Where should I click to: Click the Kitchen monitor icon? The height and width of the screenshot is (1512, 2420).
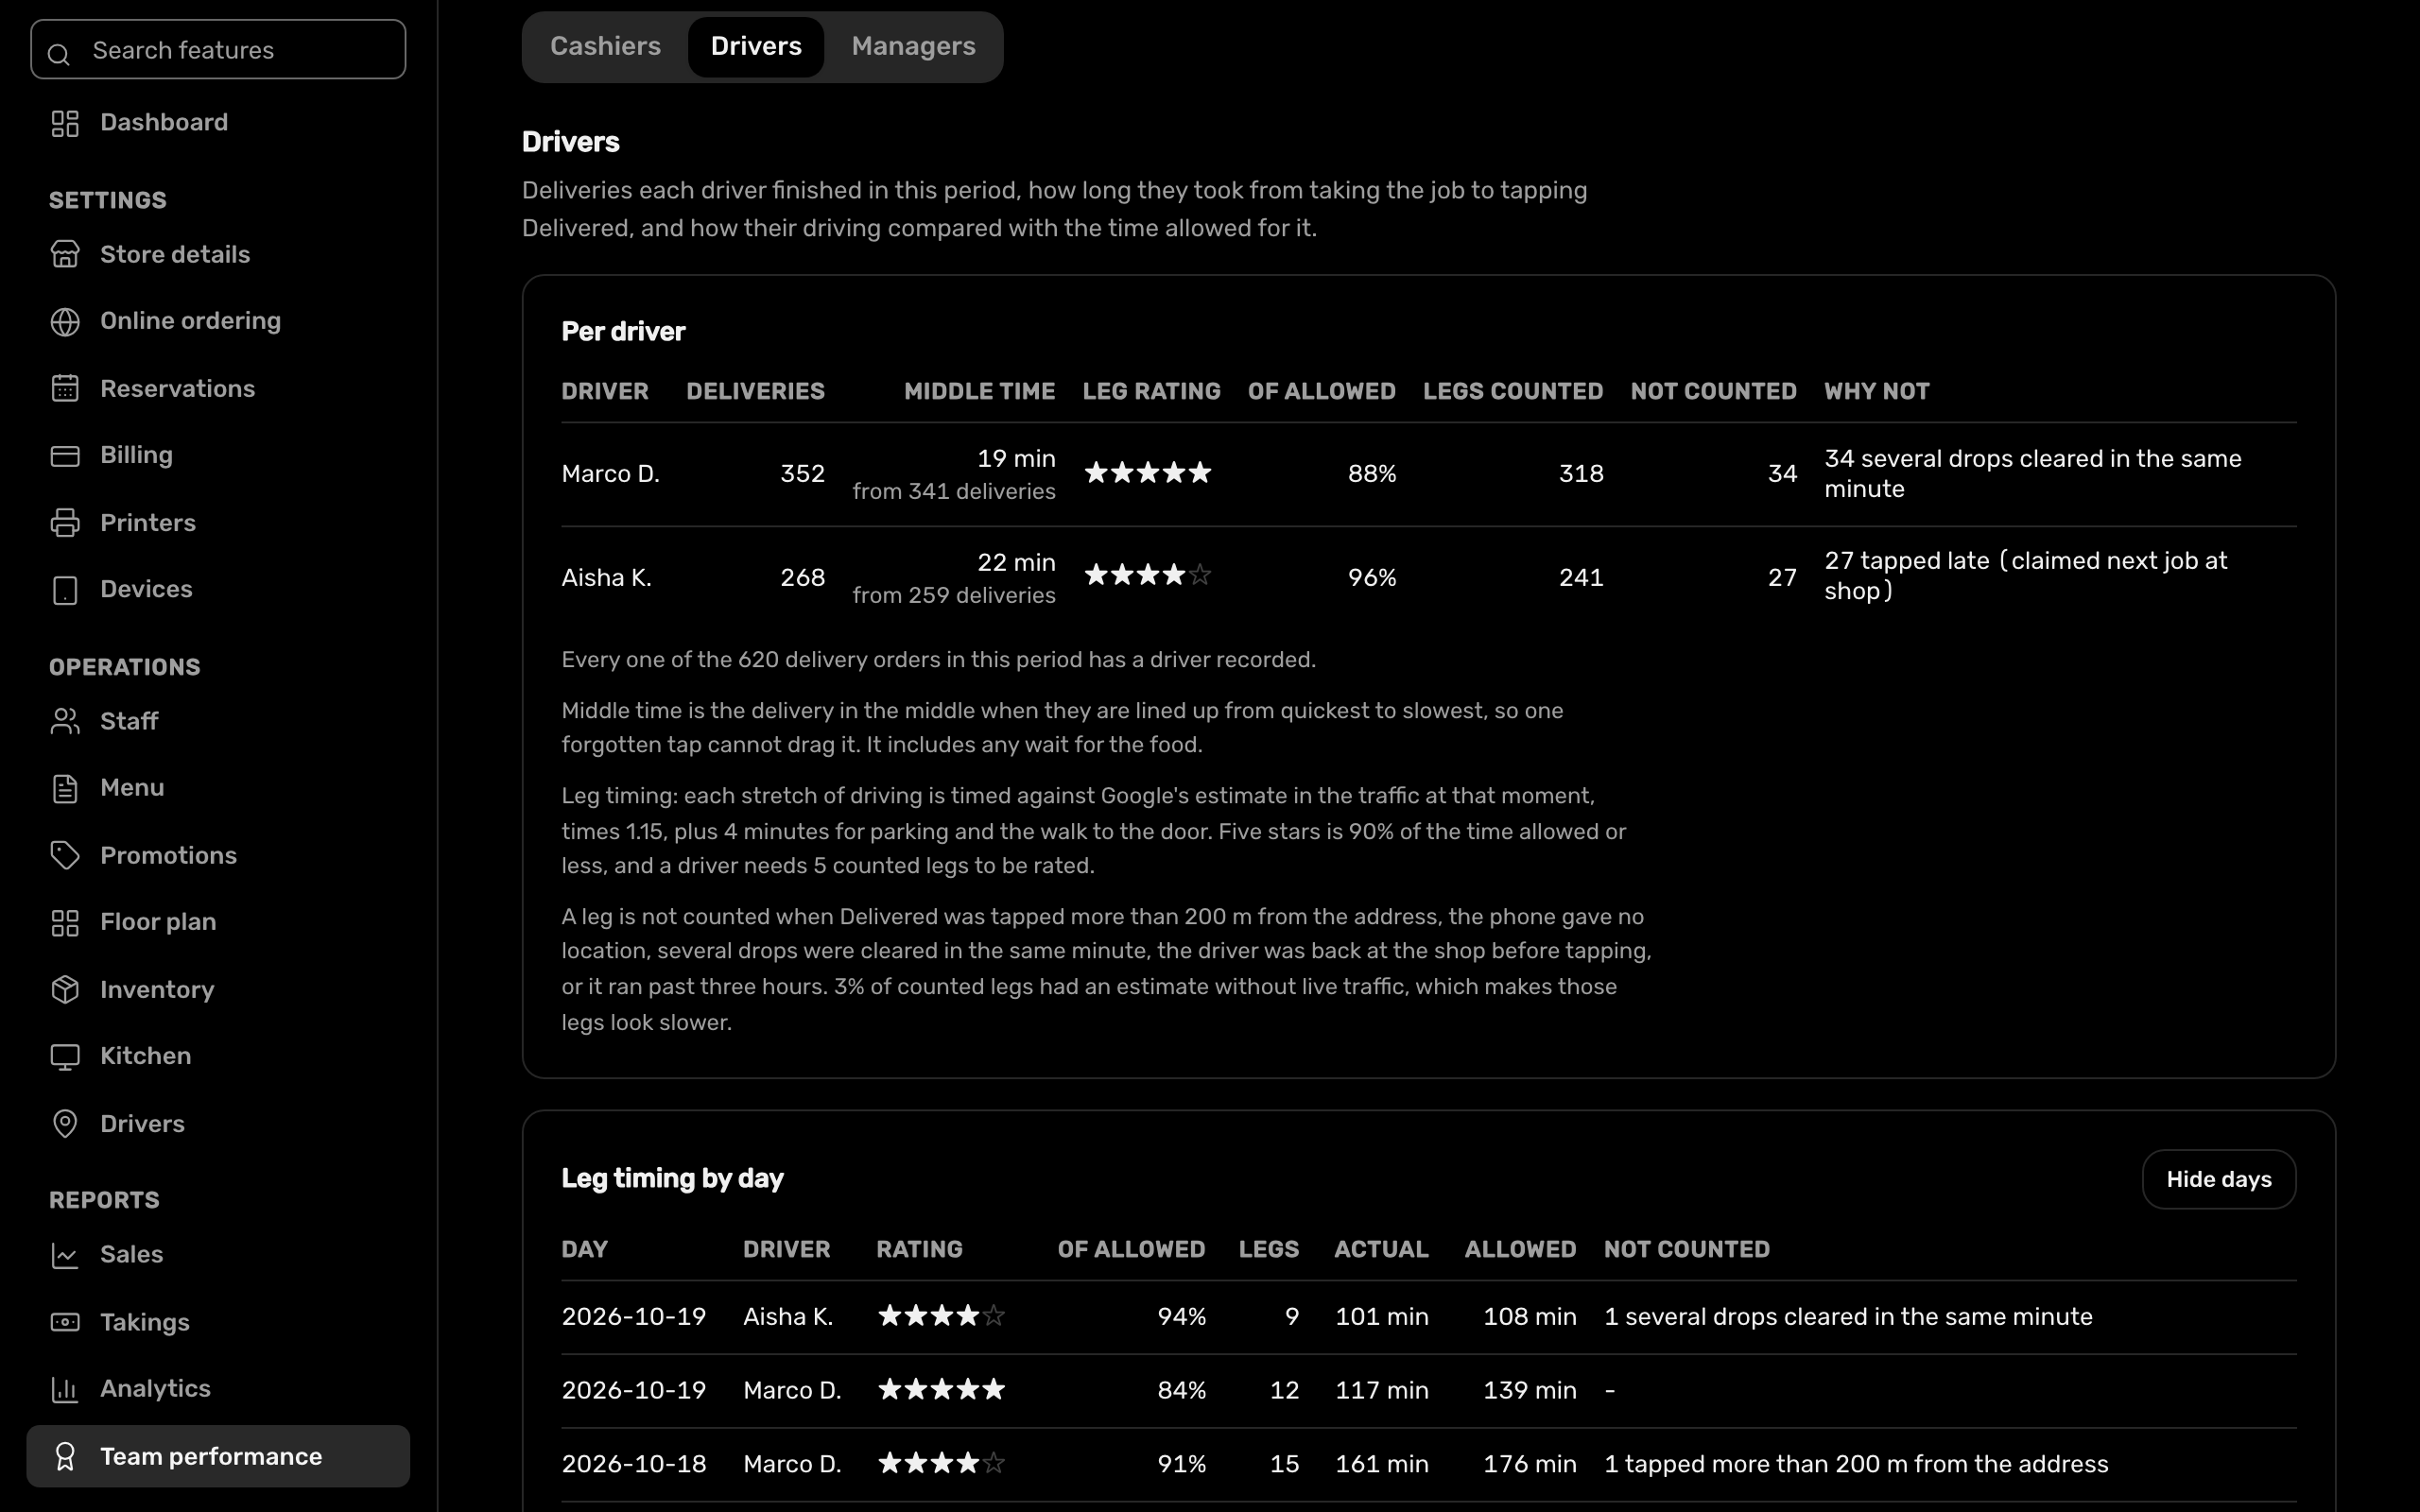tap(65, 1057)
